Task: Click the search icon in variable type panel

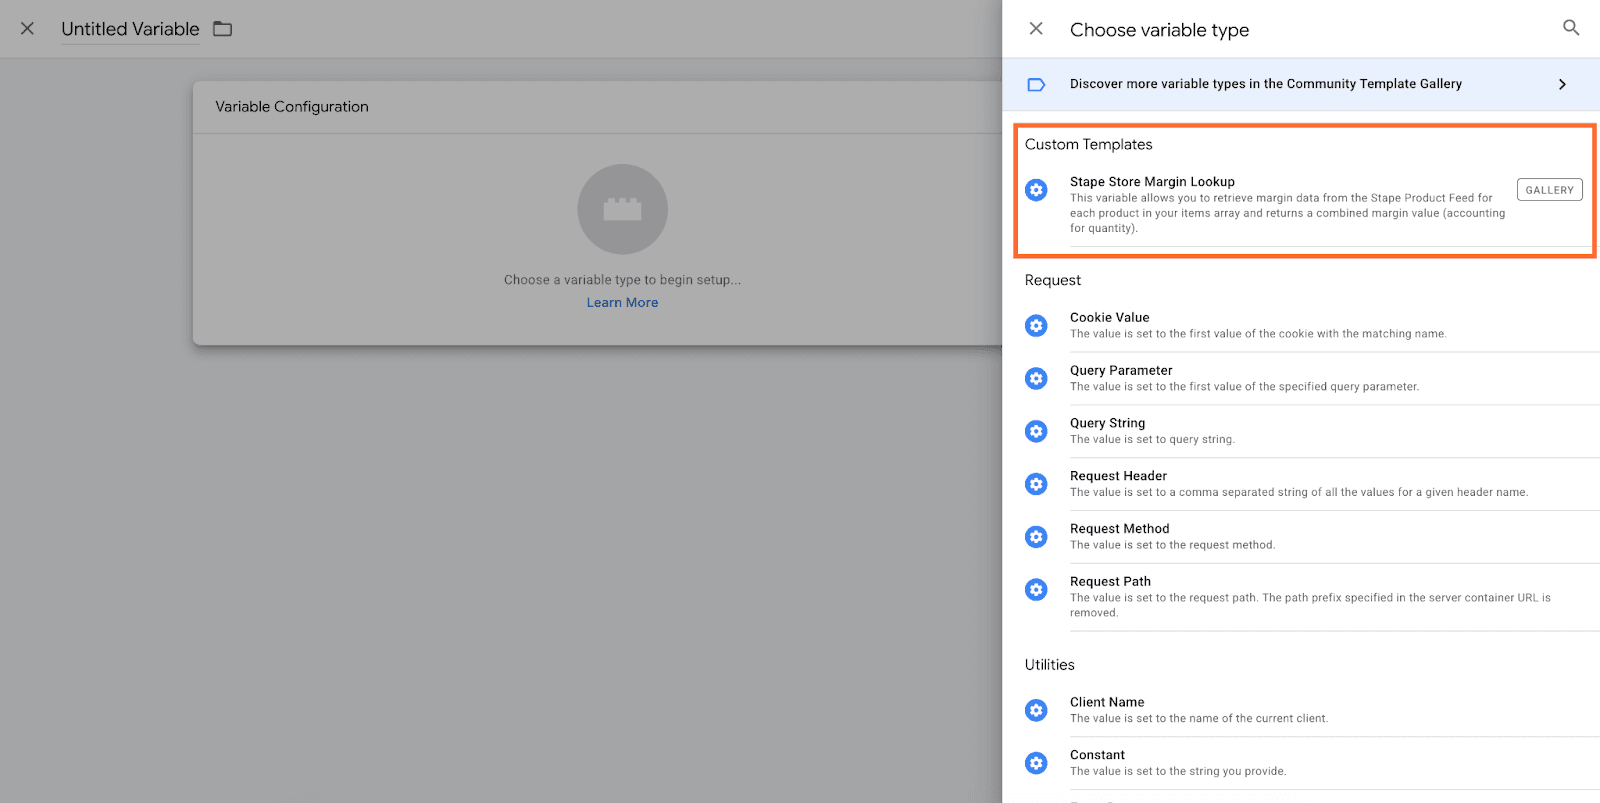Action: pyautogui.click(x=1571, y=28)
